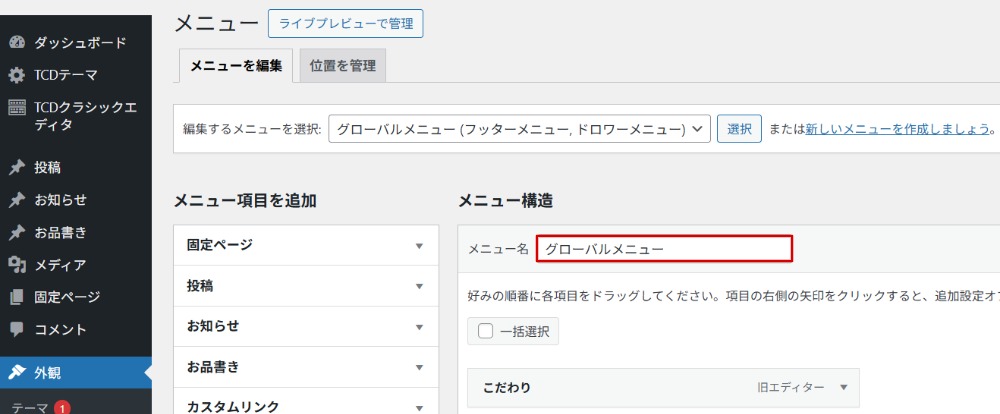Click the pushpin icon beside お知らせ
1000x414 pixels.
tap(16, 200)
